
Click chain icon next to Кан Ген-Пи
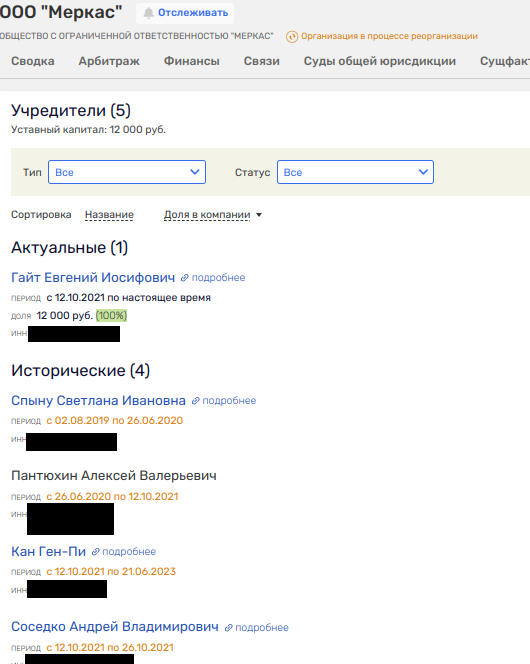pos(96,552)
